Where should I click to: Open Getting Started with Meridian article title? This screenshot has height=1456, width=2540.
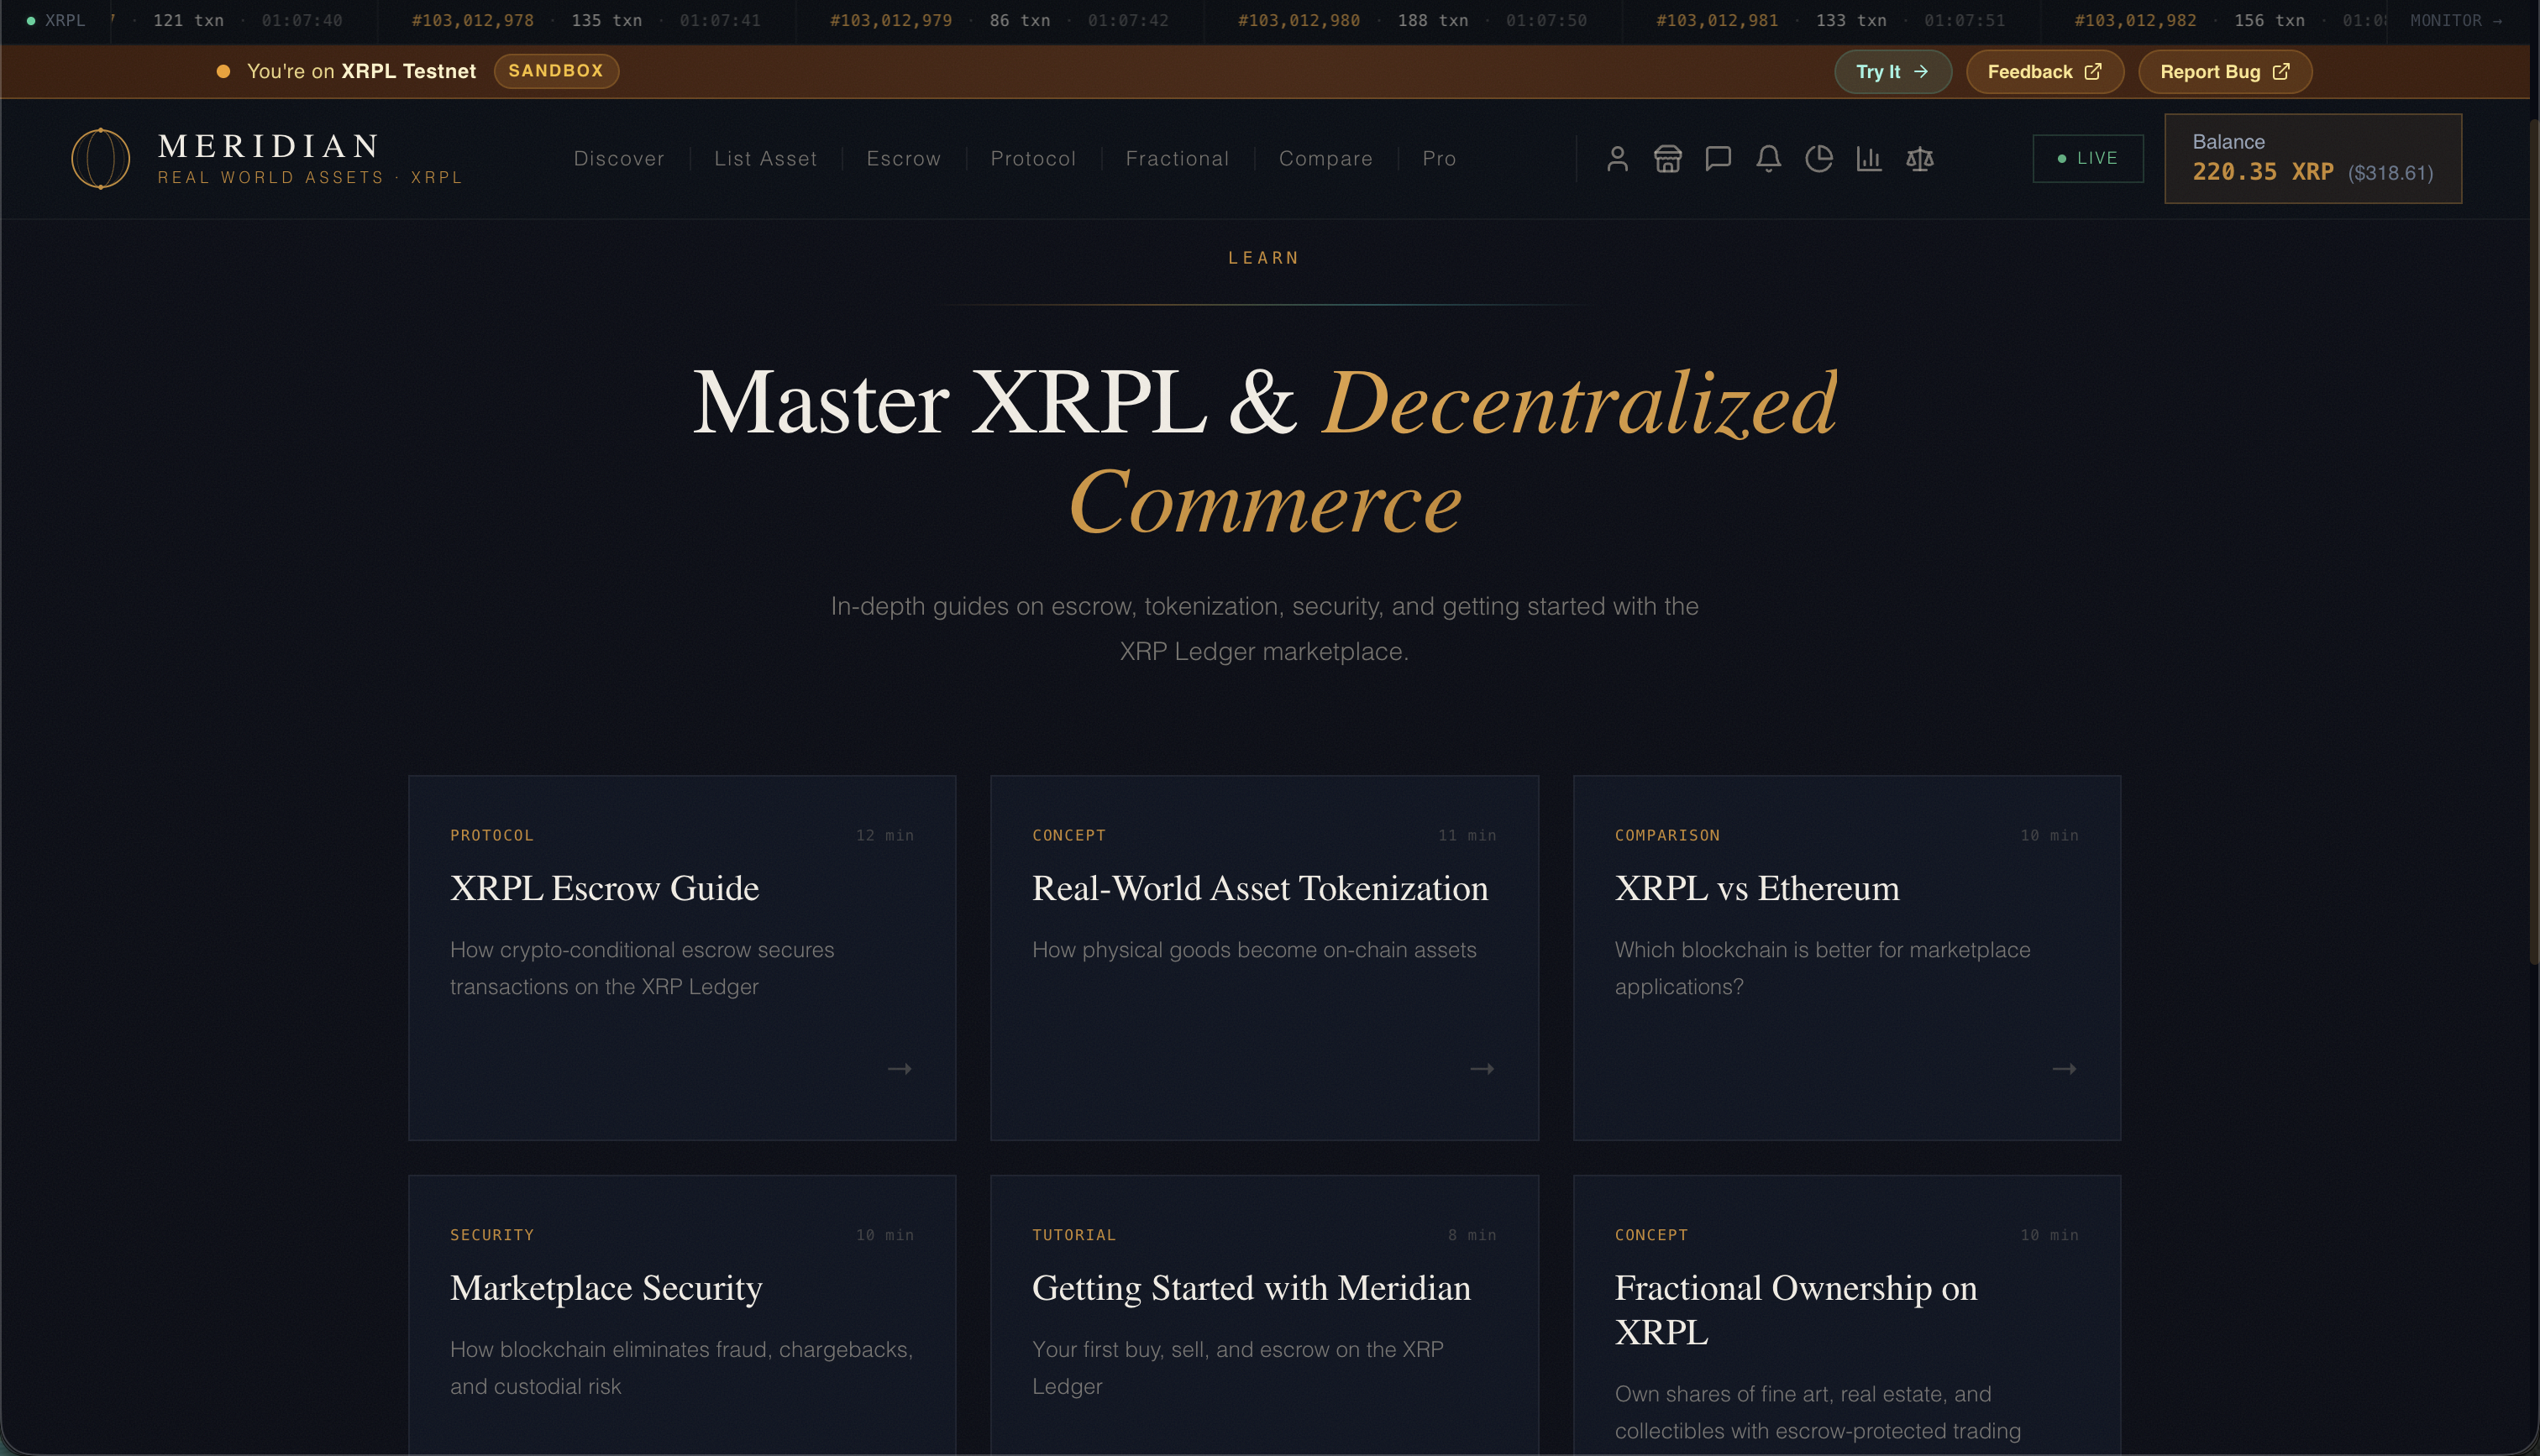[1251, 1288]
